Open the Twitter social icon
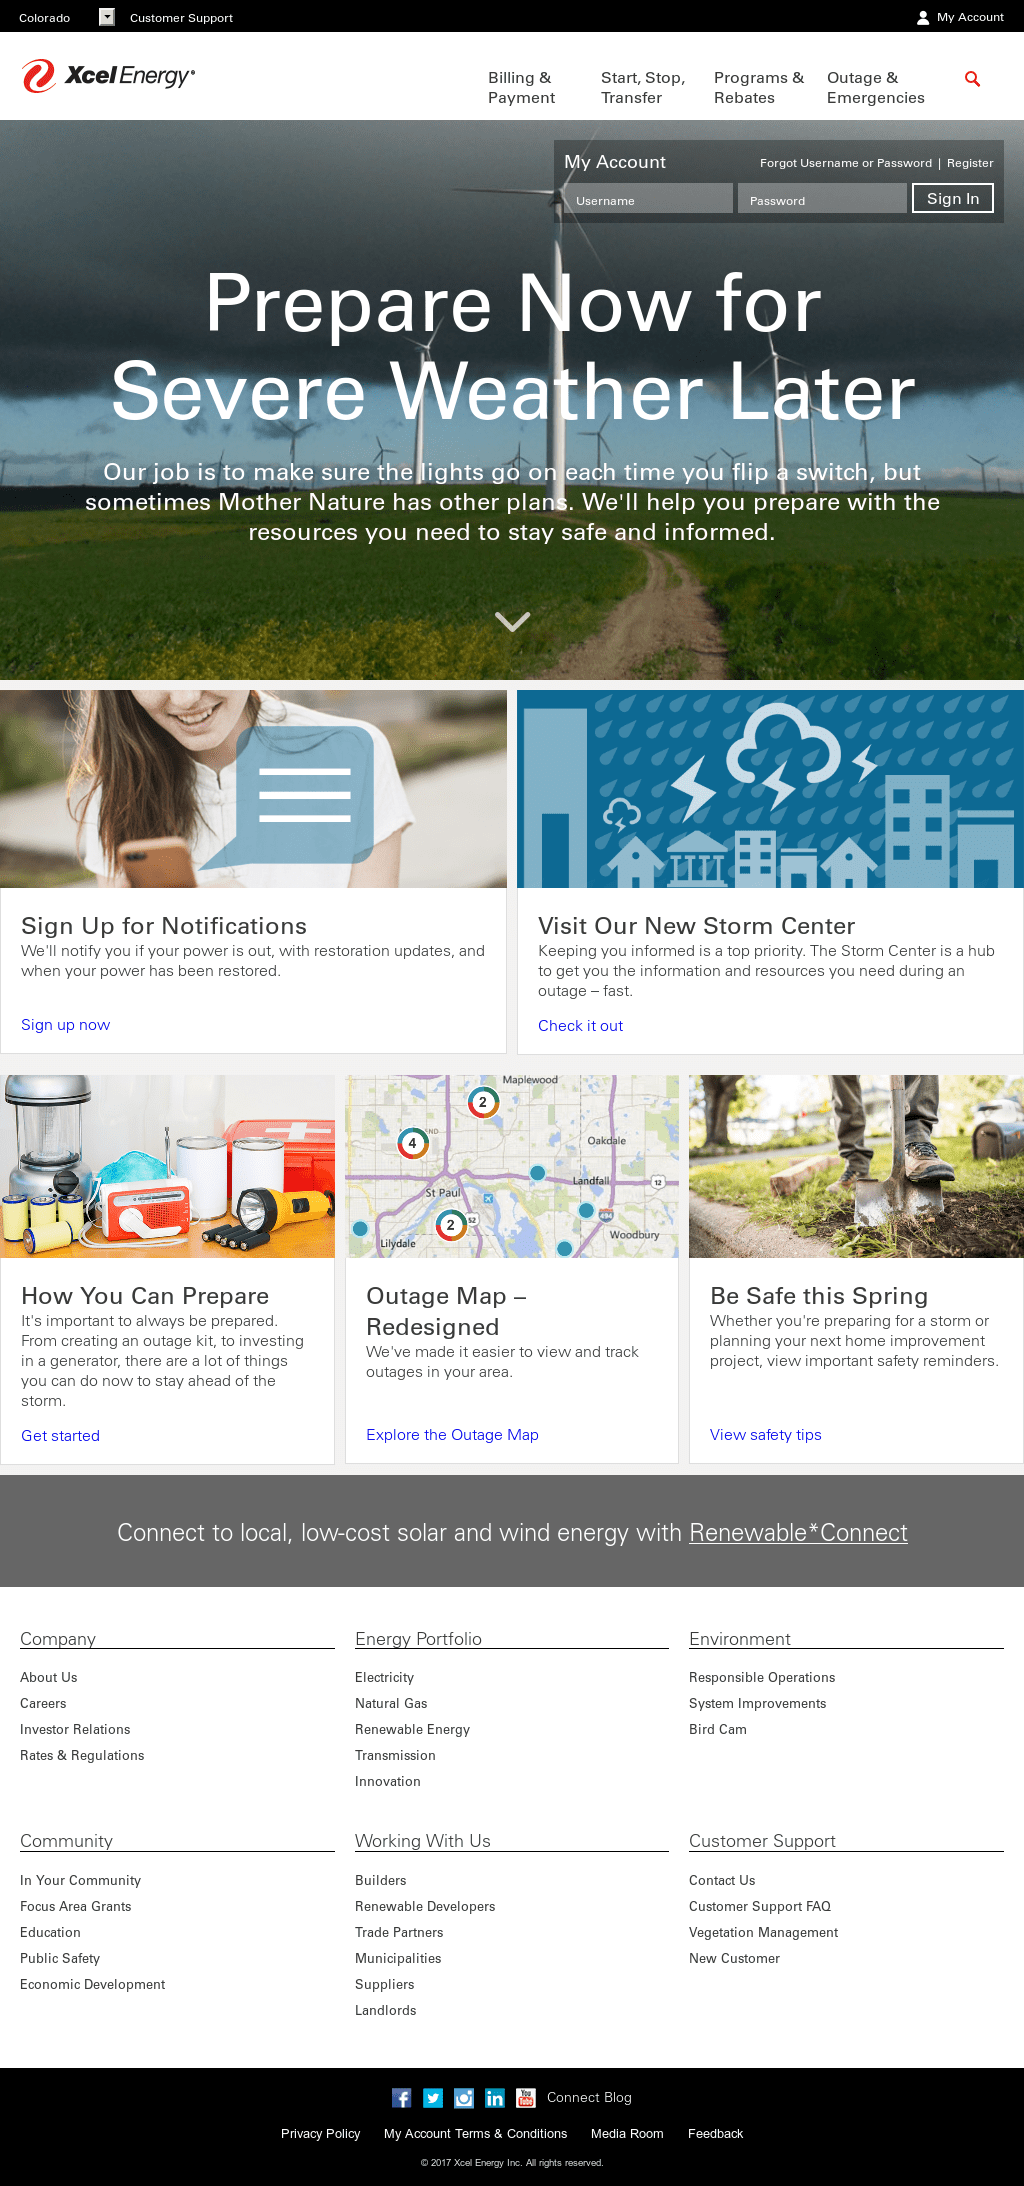The width and height of the screenshot is (1024, 2186). pyautogui.click(x=433, y=2098)
